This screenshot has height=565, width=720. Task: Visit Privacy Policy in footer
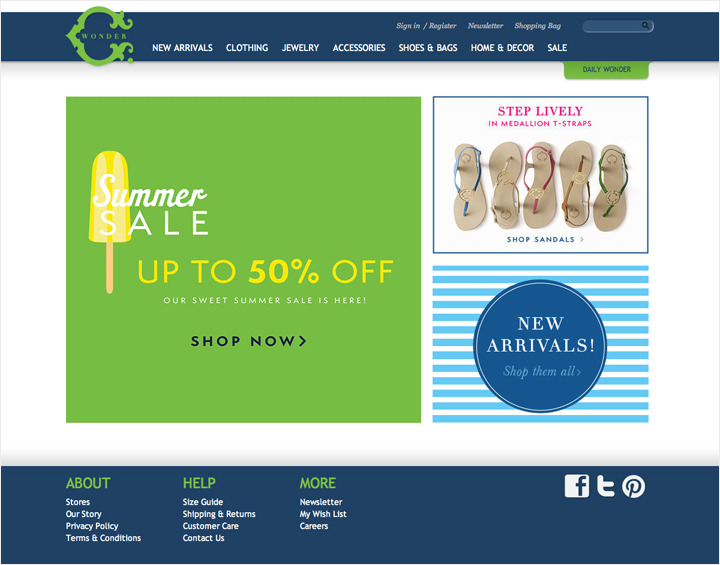92,526
